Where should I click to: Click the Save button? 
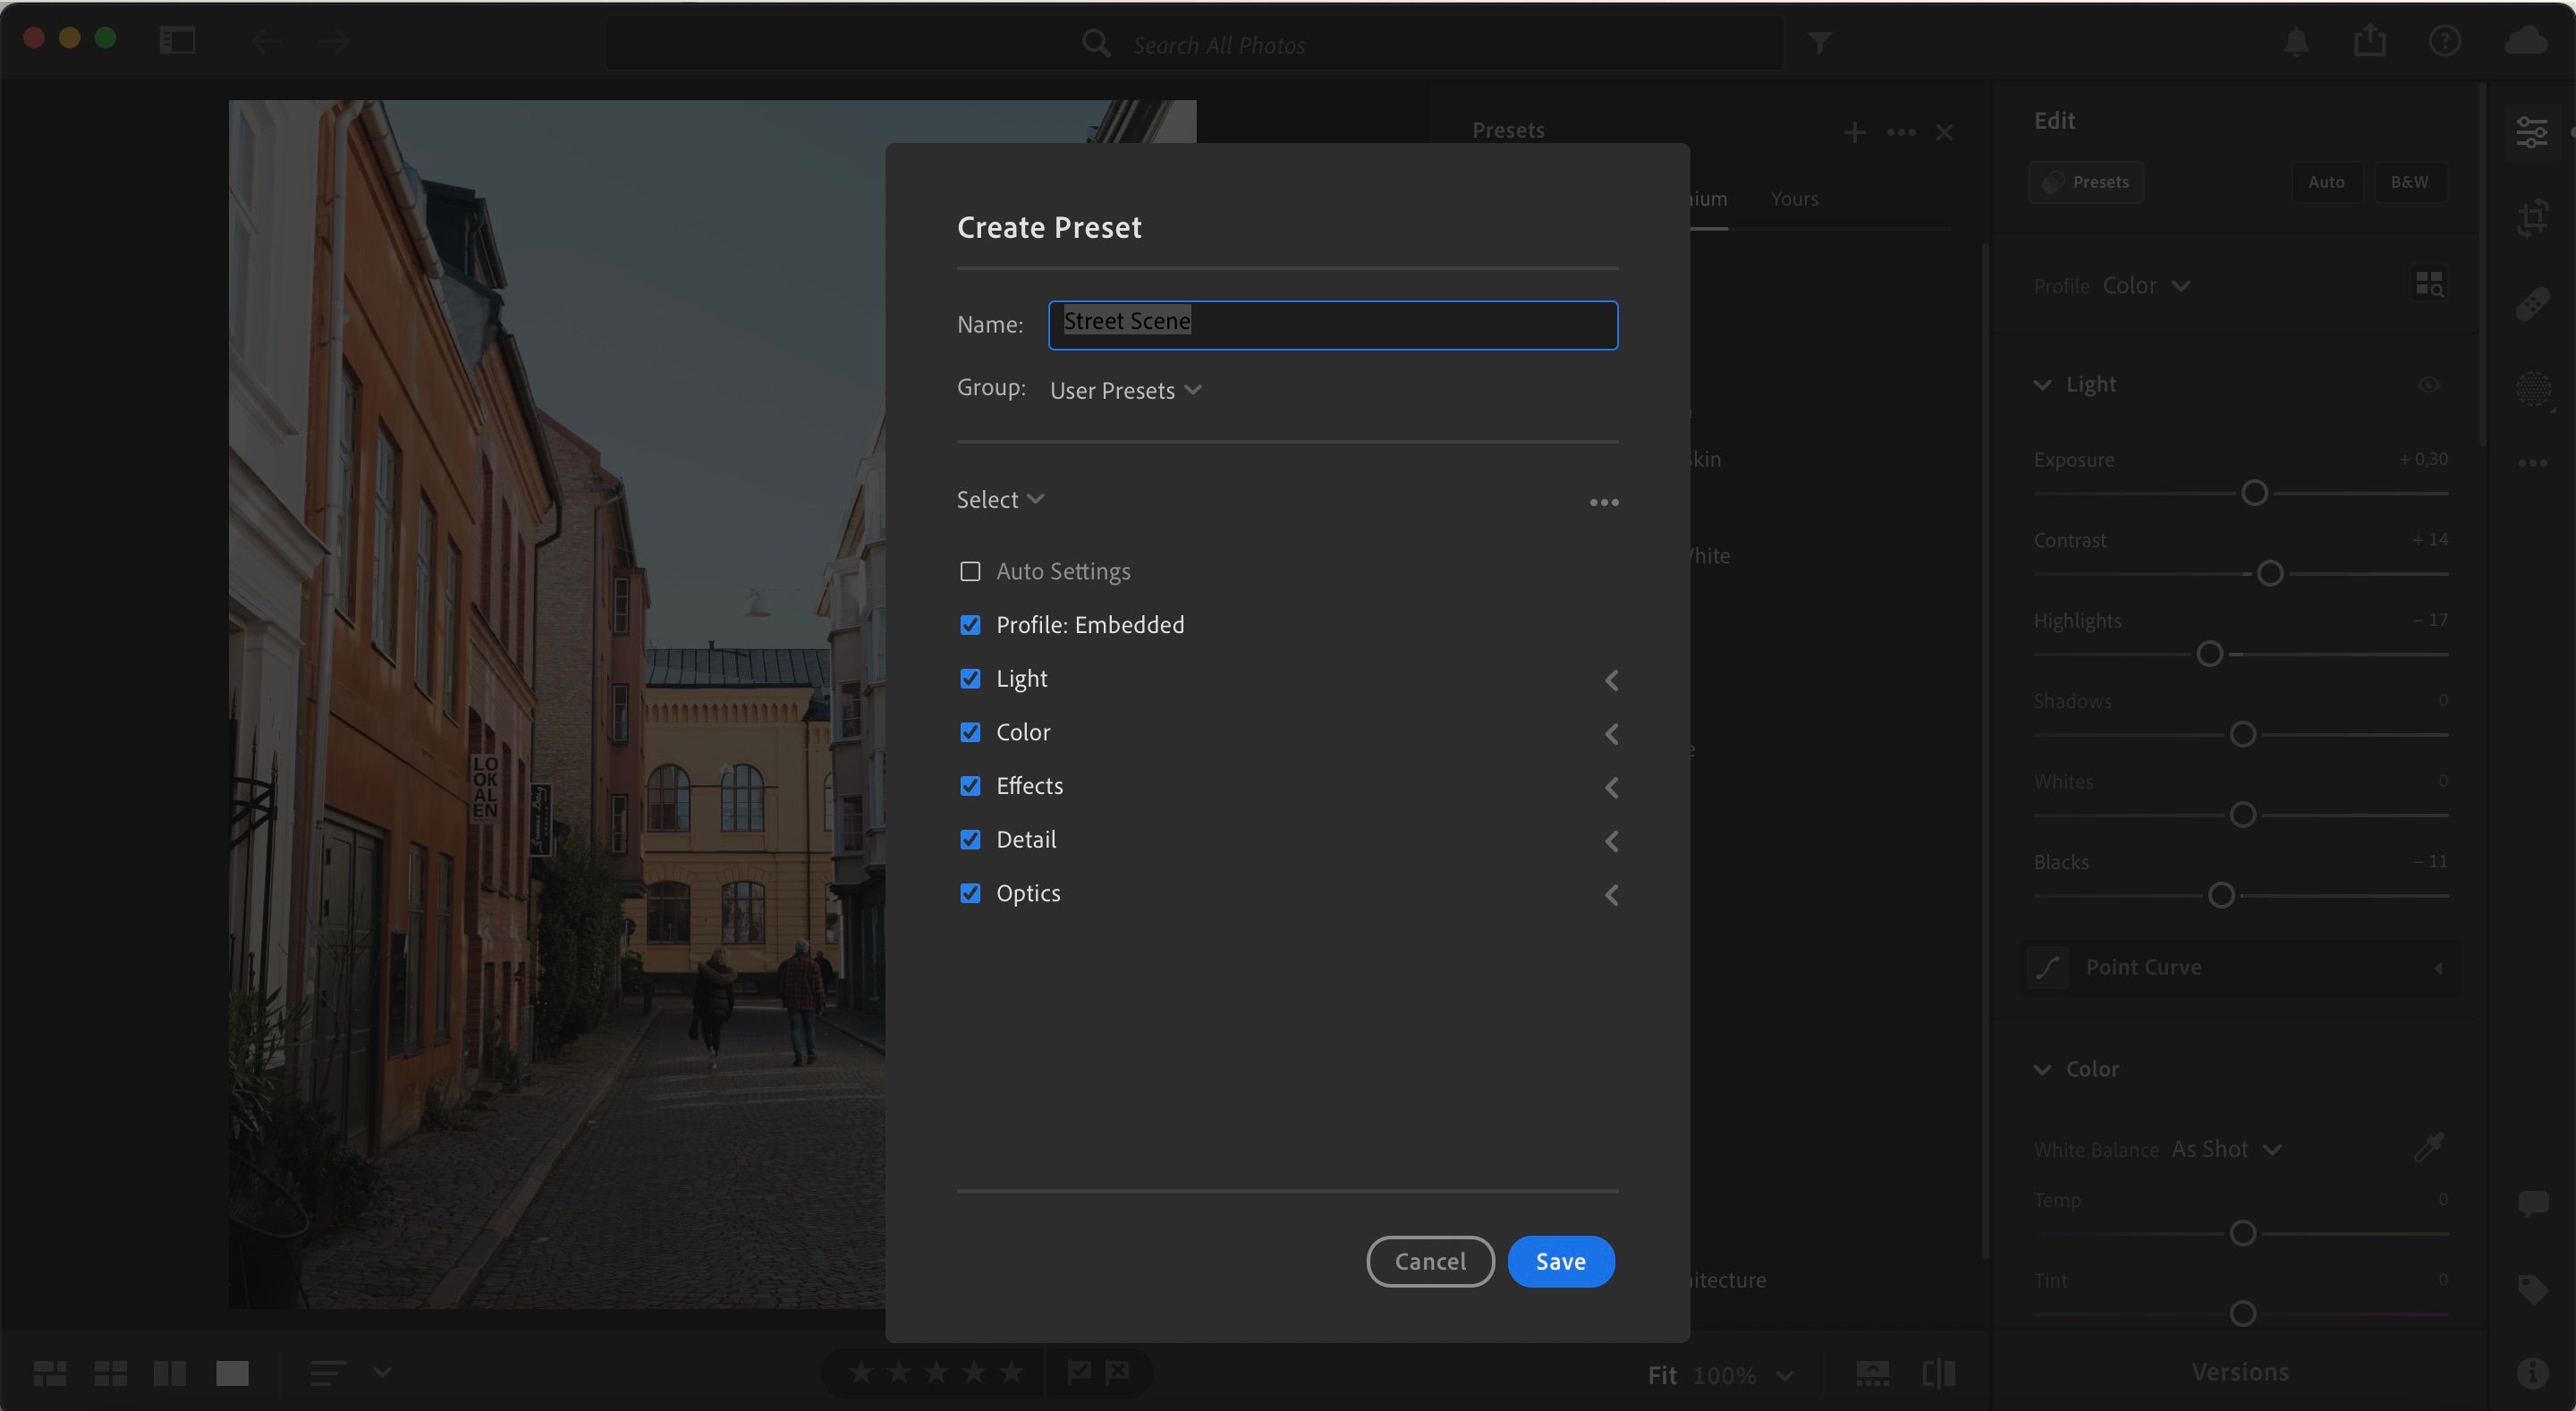(1561, 1261)
